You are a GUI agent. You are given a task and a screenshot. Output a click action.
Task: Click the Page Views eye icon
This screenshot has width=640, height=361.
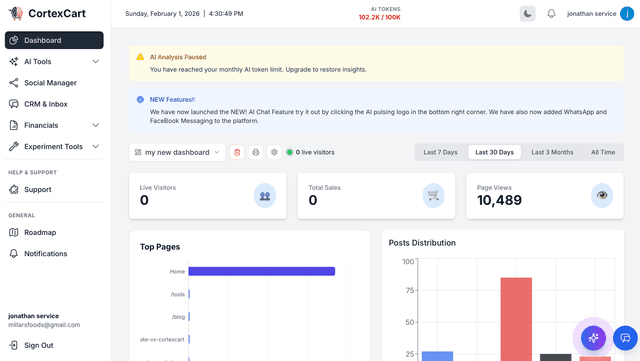click(602, 196)
